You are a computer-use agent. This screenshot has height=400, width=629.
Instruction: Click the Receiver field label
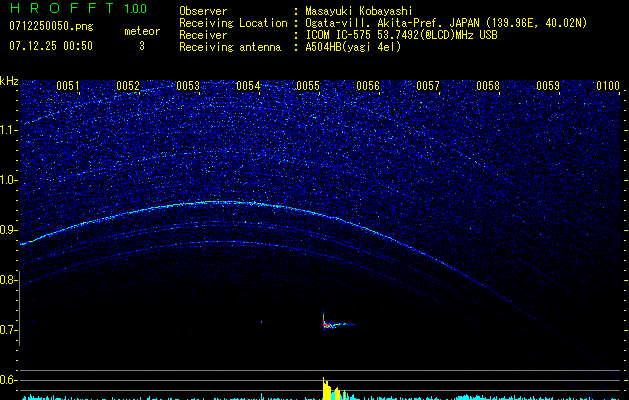(203, 35)
